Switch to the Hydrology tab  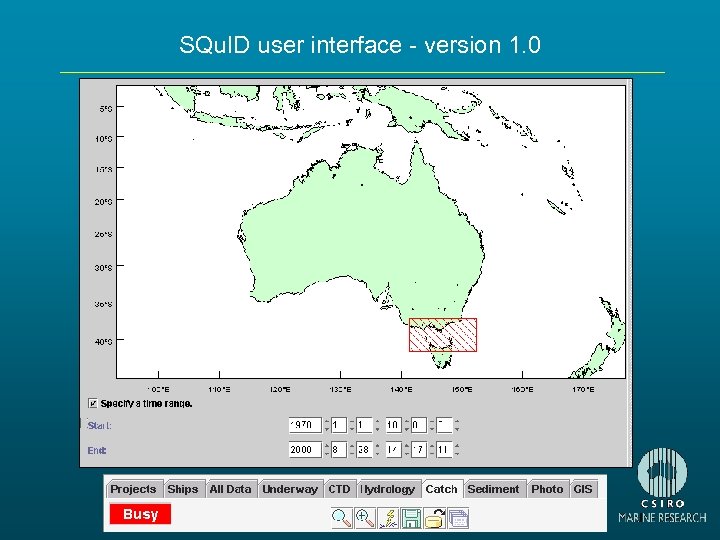coord(388,489)
